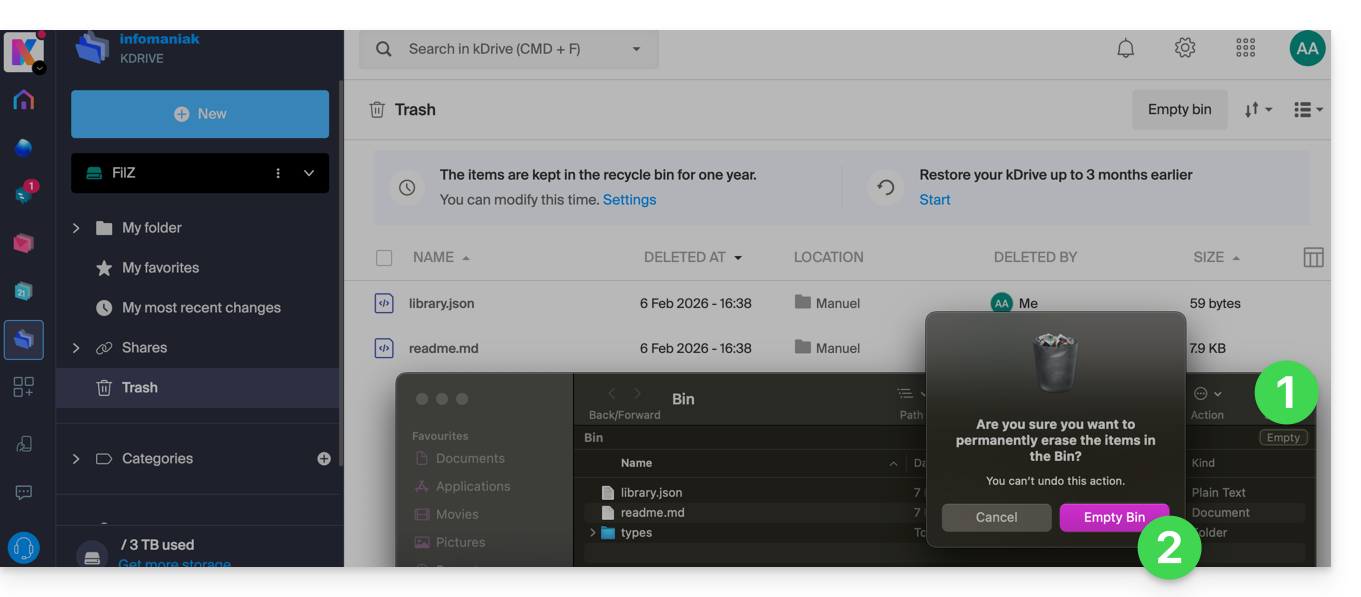
Task: Open My favorites in the sidebar
Action: [x=160, y=268]
